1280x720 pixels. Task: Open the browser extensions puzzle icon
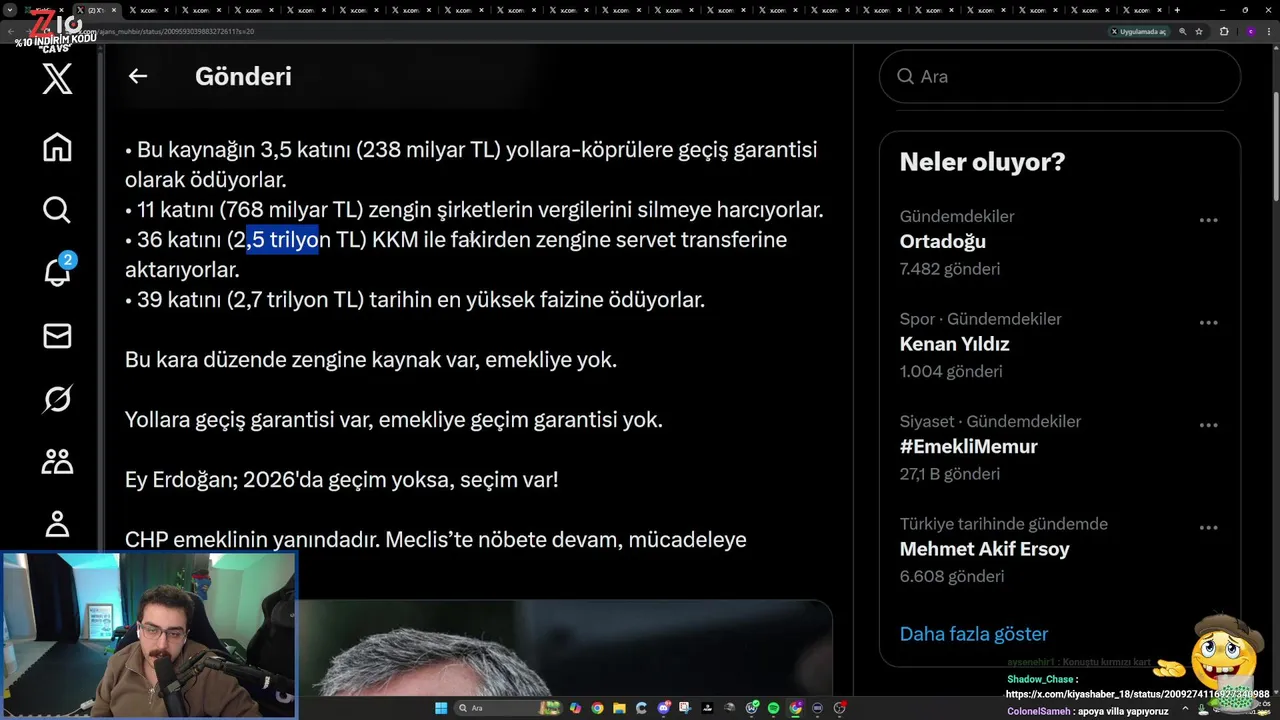(1224, 31)
